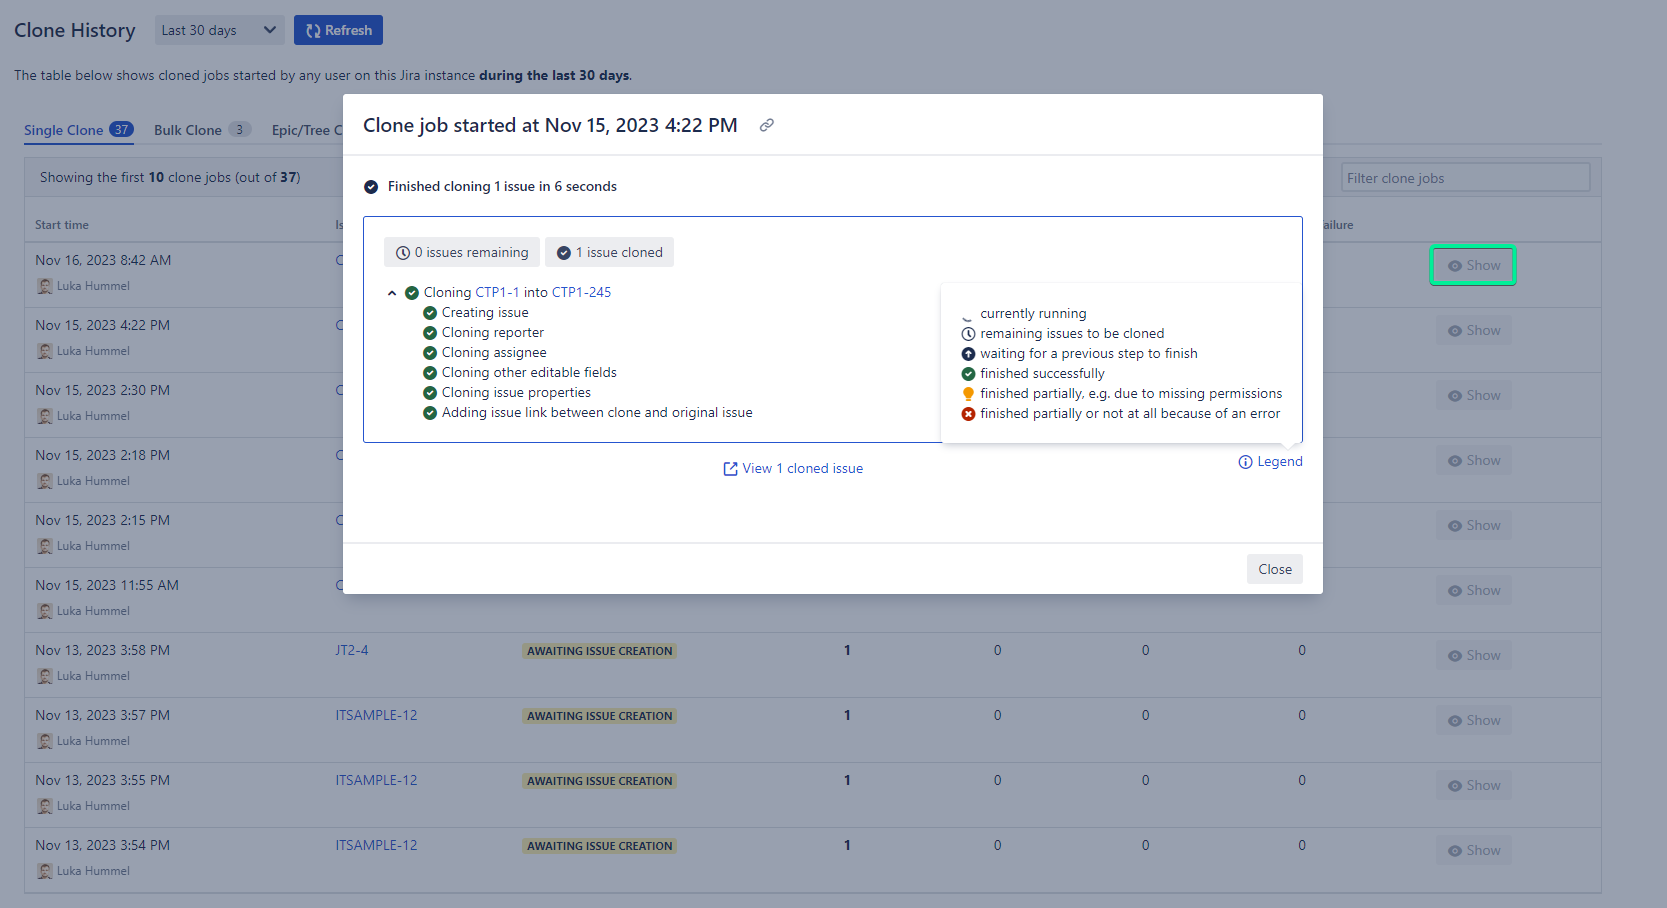1667x908 pixels.
Task: Switch to the Epic/Tree Clone tab
Action: pos(307,129)
